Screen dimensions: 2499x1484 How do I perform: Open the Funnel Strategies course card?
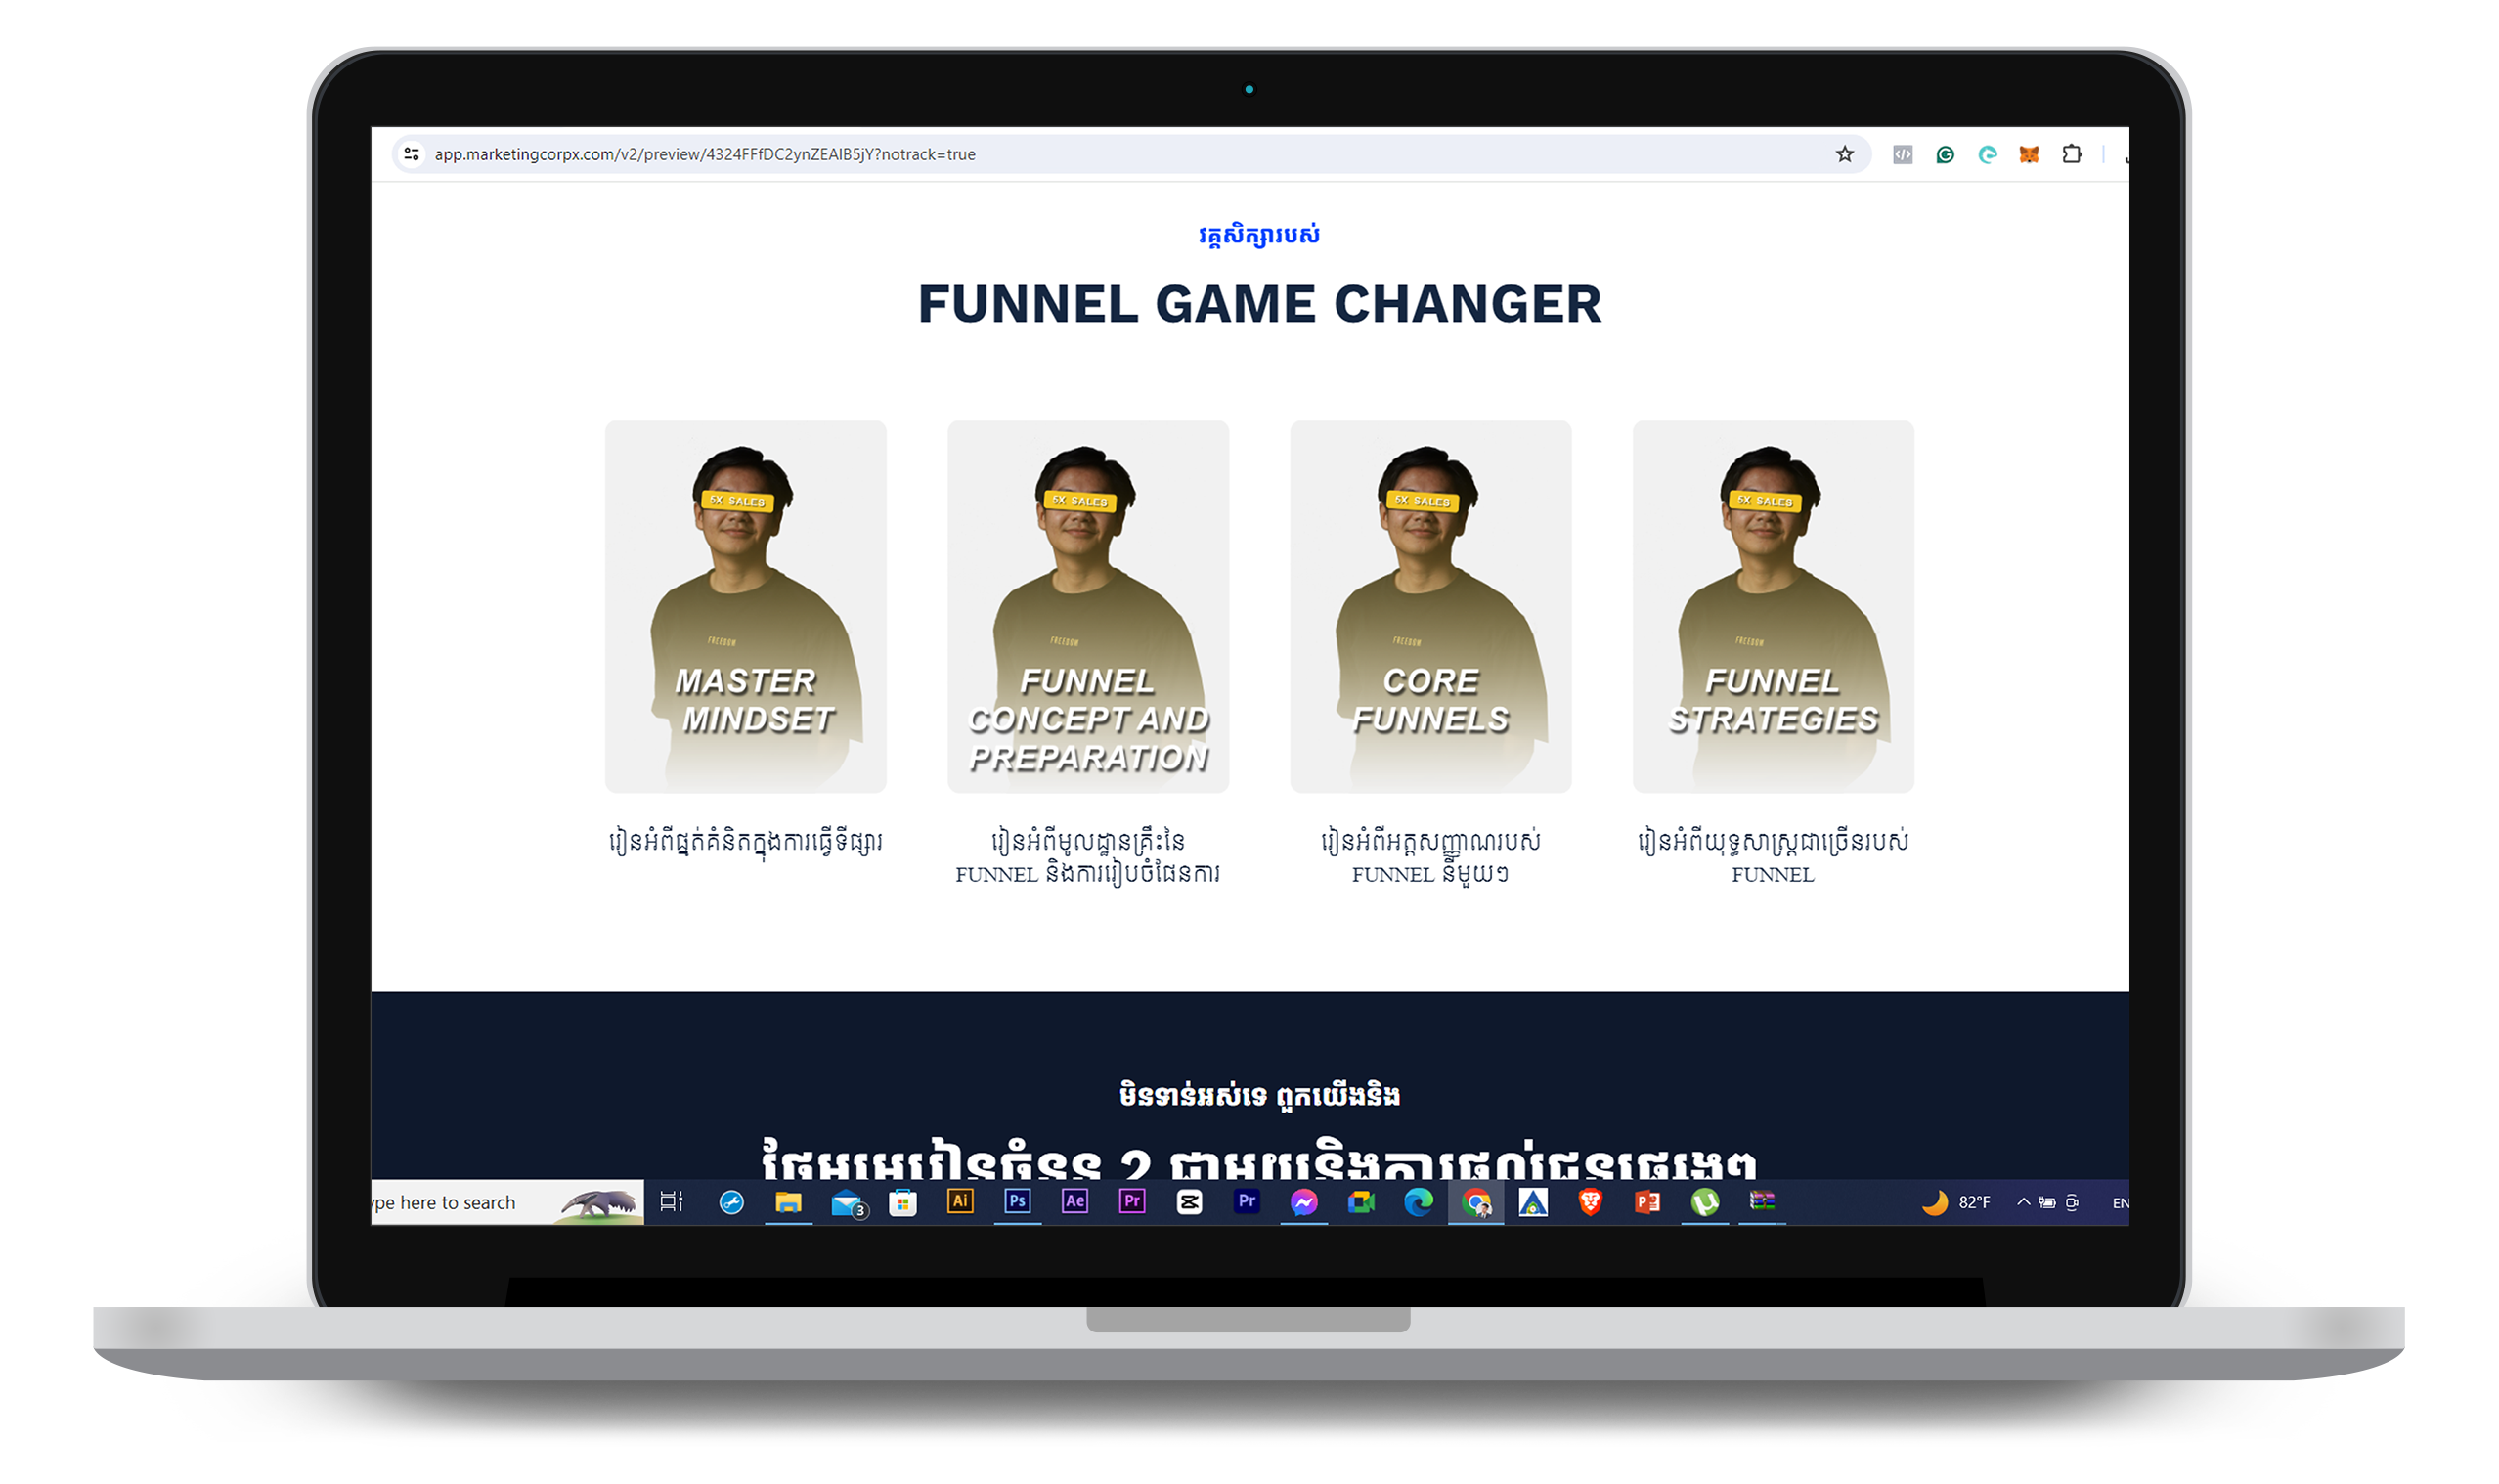(x=1773, y=606)
